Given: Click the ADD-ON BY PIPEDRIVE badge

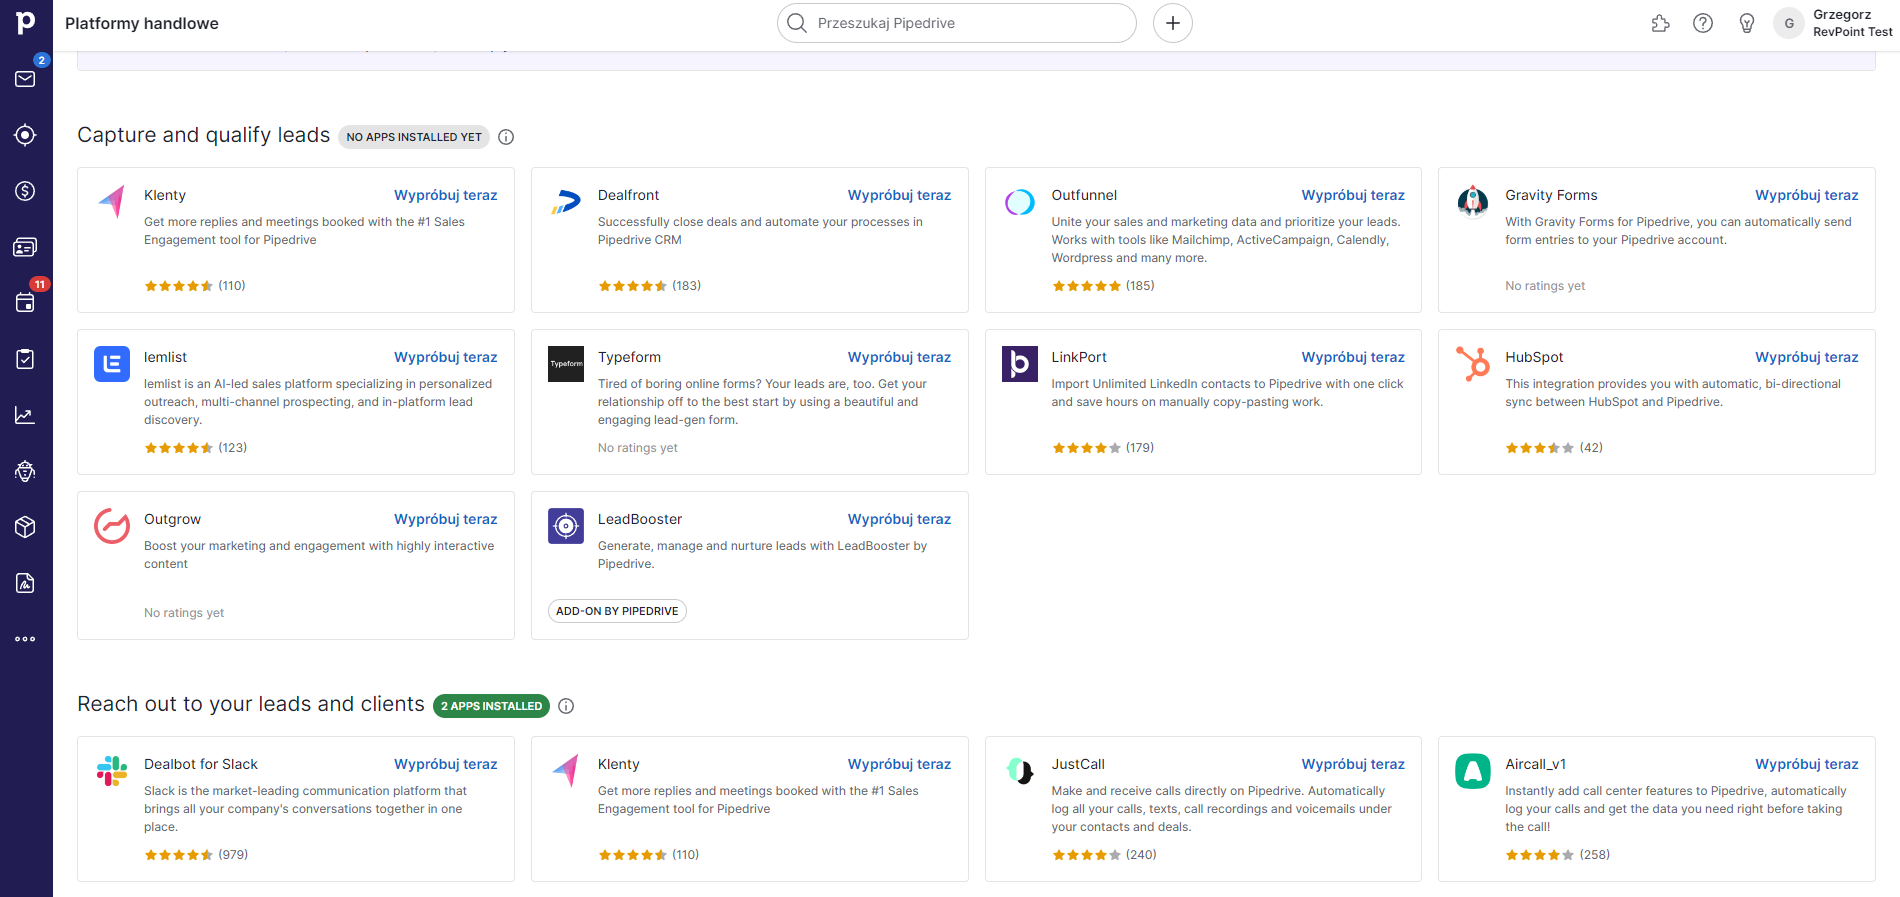Looking at the screenshot, I should click(617, 611).
